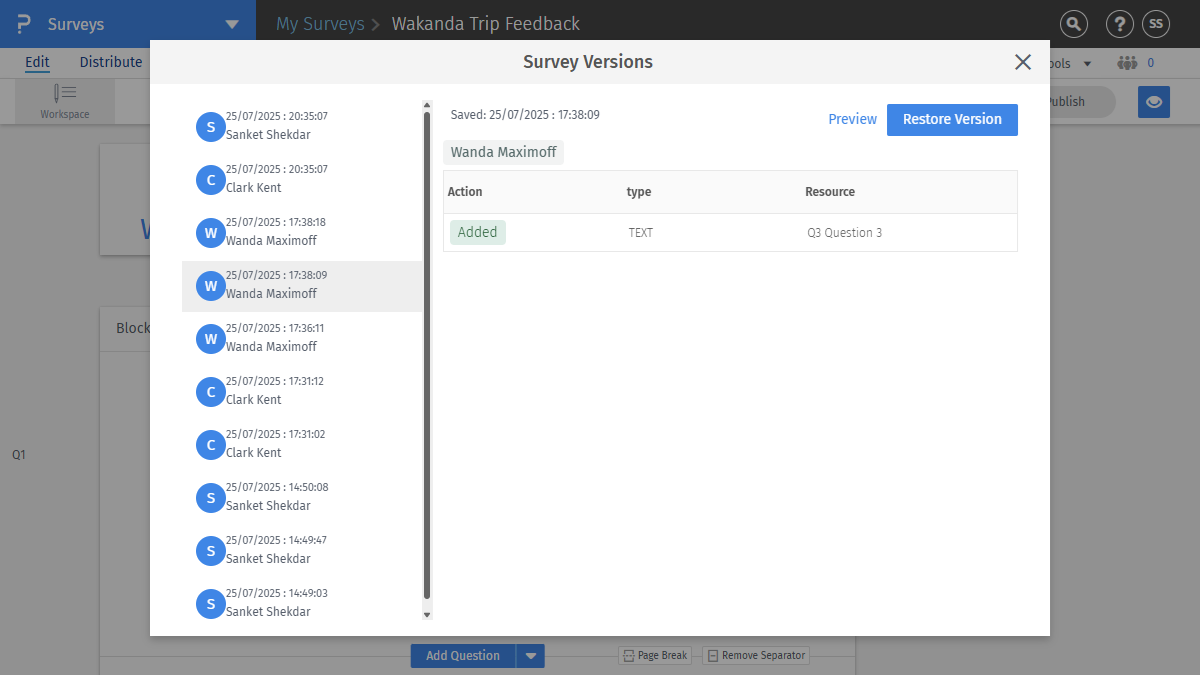
Task: Click the Remove Separator button
Action: click(756, 656)
